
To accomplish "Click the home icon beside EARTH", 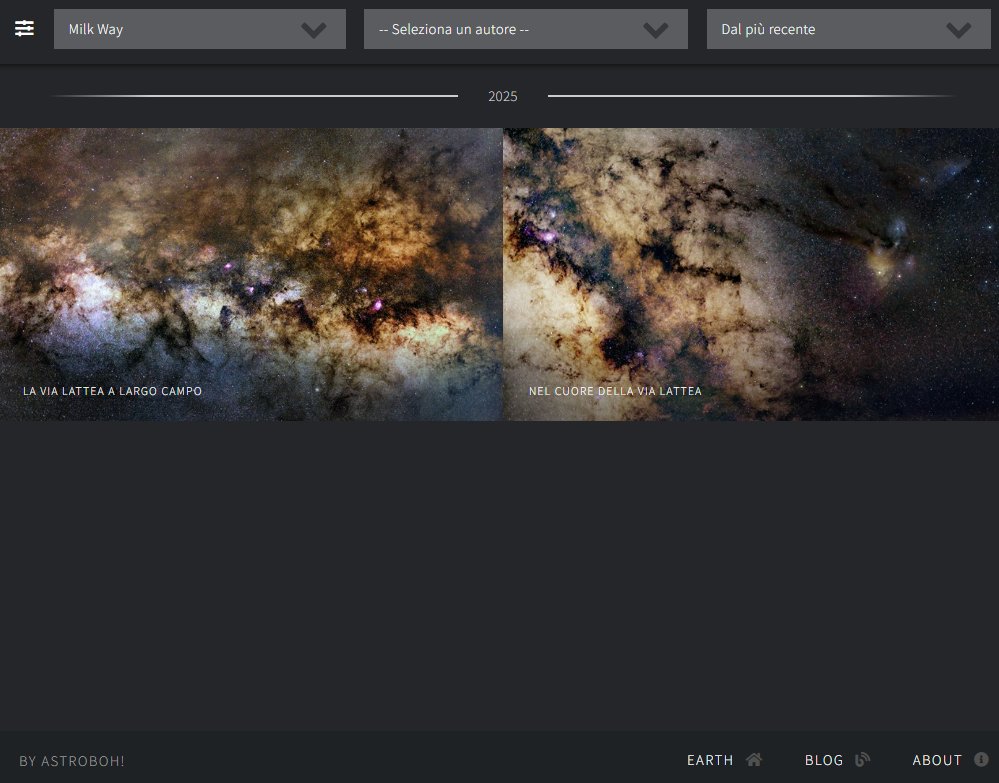I will [x=754, y=760].
